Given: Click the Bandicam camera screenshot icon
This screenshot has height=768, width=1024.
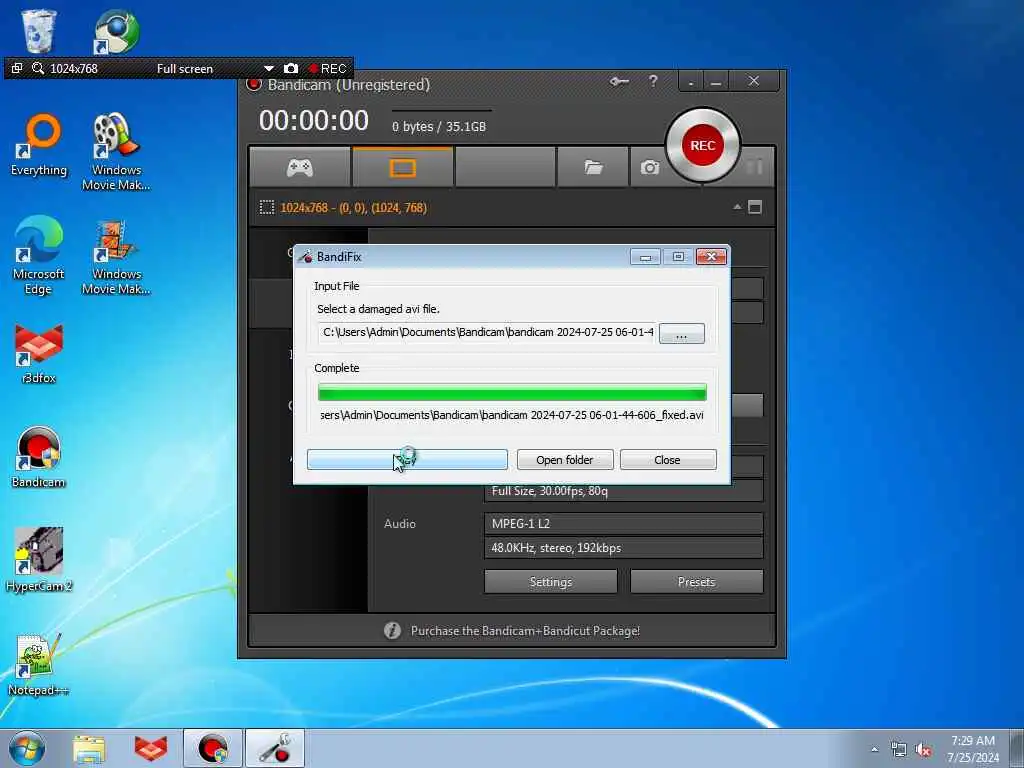Looking at the screenshot, I should point(650,168).
